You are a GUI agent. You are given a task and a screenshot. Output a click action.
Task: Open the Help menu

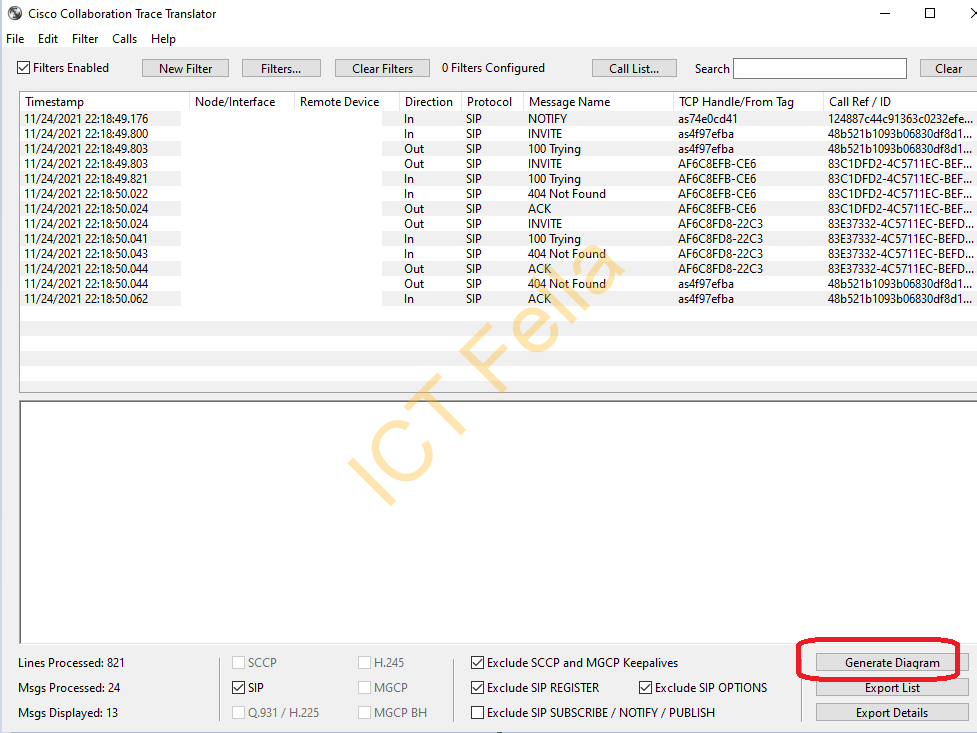(163, 39)
